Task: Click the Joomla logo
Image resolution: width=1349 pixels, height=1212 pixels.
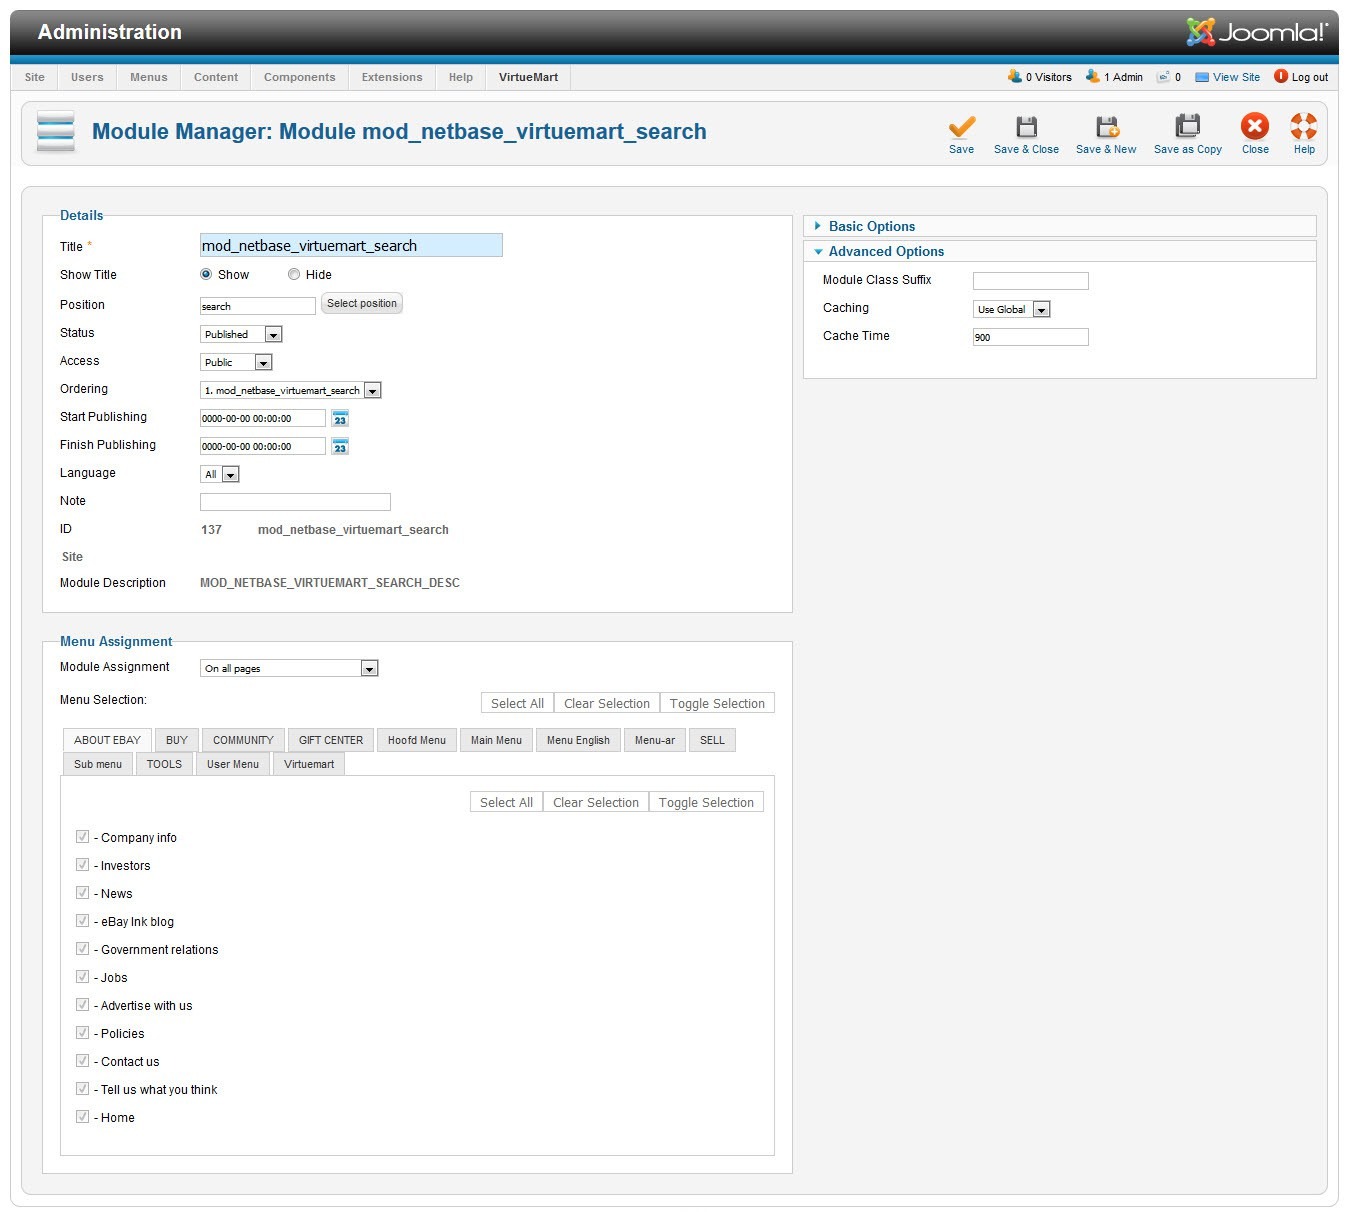Action: [1257, 32]
